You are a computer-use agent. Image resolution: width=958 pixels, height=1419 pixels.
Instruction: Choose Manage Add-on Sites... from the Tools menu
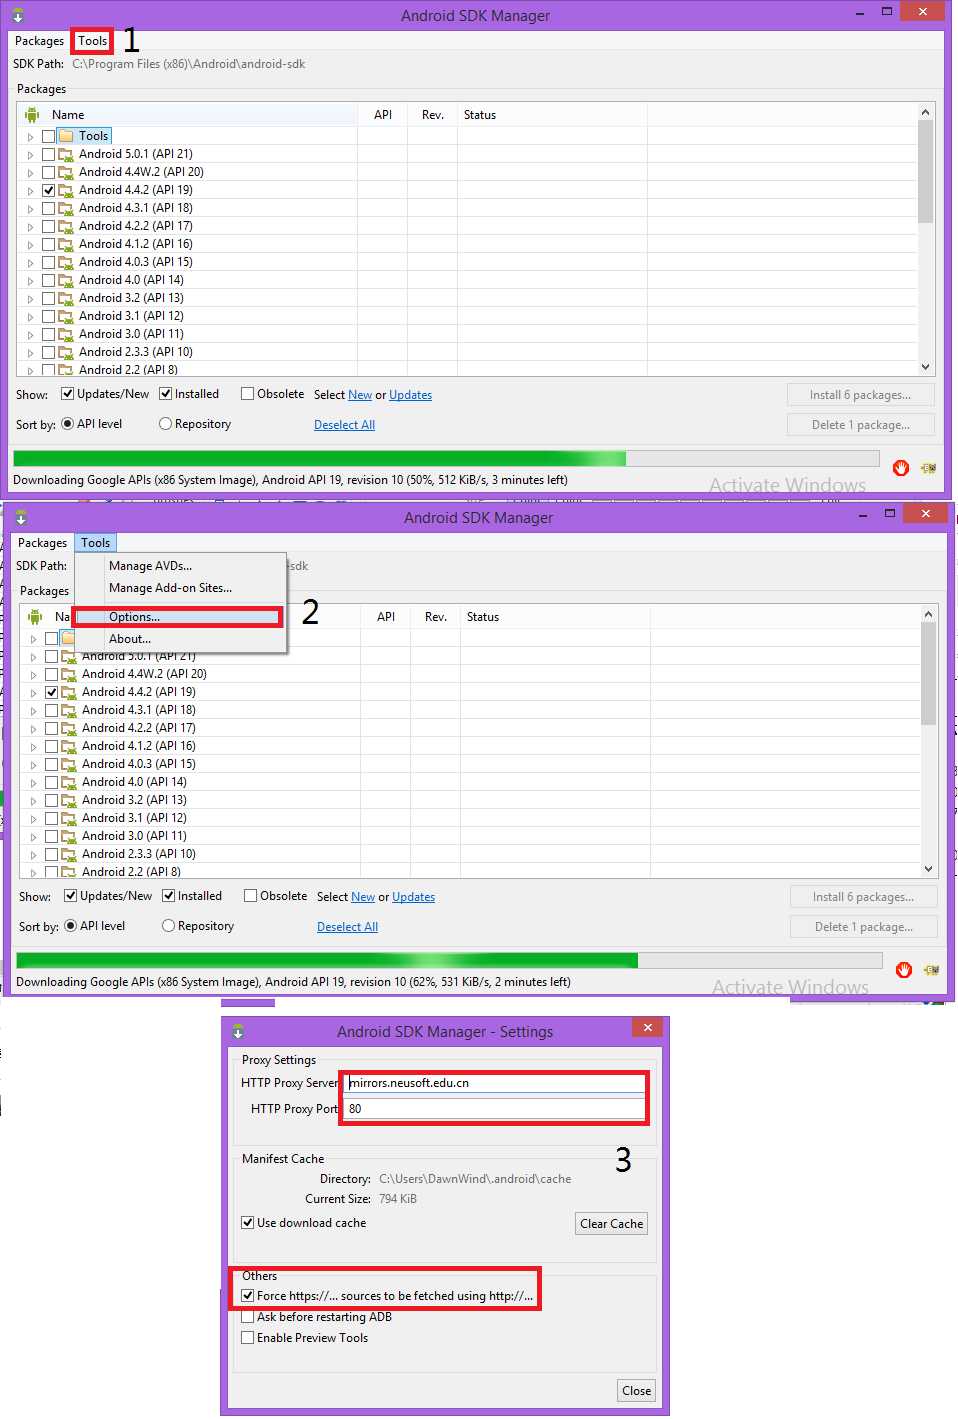pos(181,588)
